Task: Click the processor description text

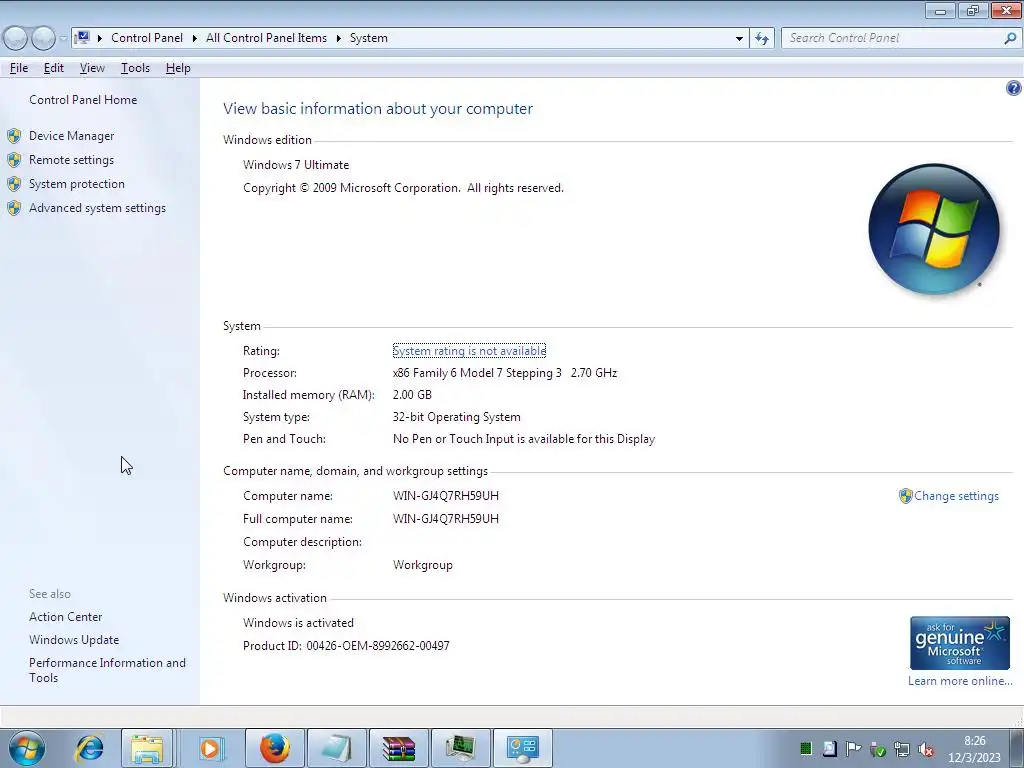Action: pyautogui.click(x=505, y=374)
